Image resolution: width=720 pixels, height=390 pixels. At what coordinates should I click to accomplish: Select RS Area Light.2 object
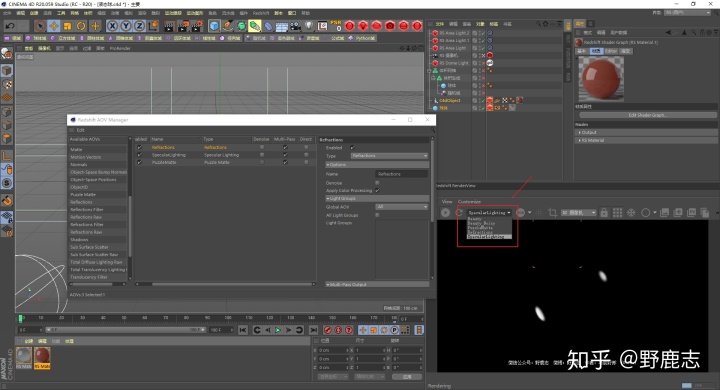pos(454,33)
